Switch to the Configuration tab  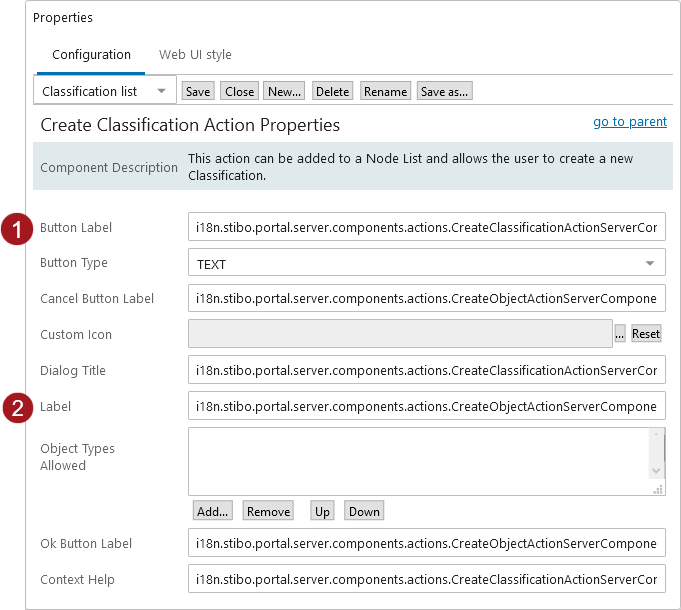point(91,55)
